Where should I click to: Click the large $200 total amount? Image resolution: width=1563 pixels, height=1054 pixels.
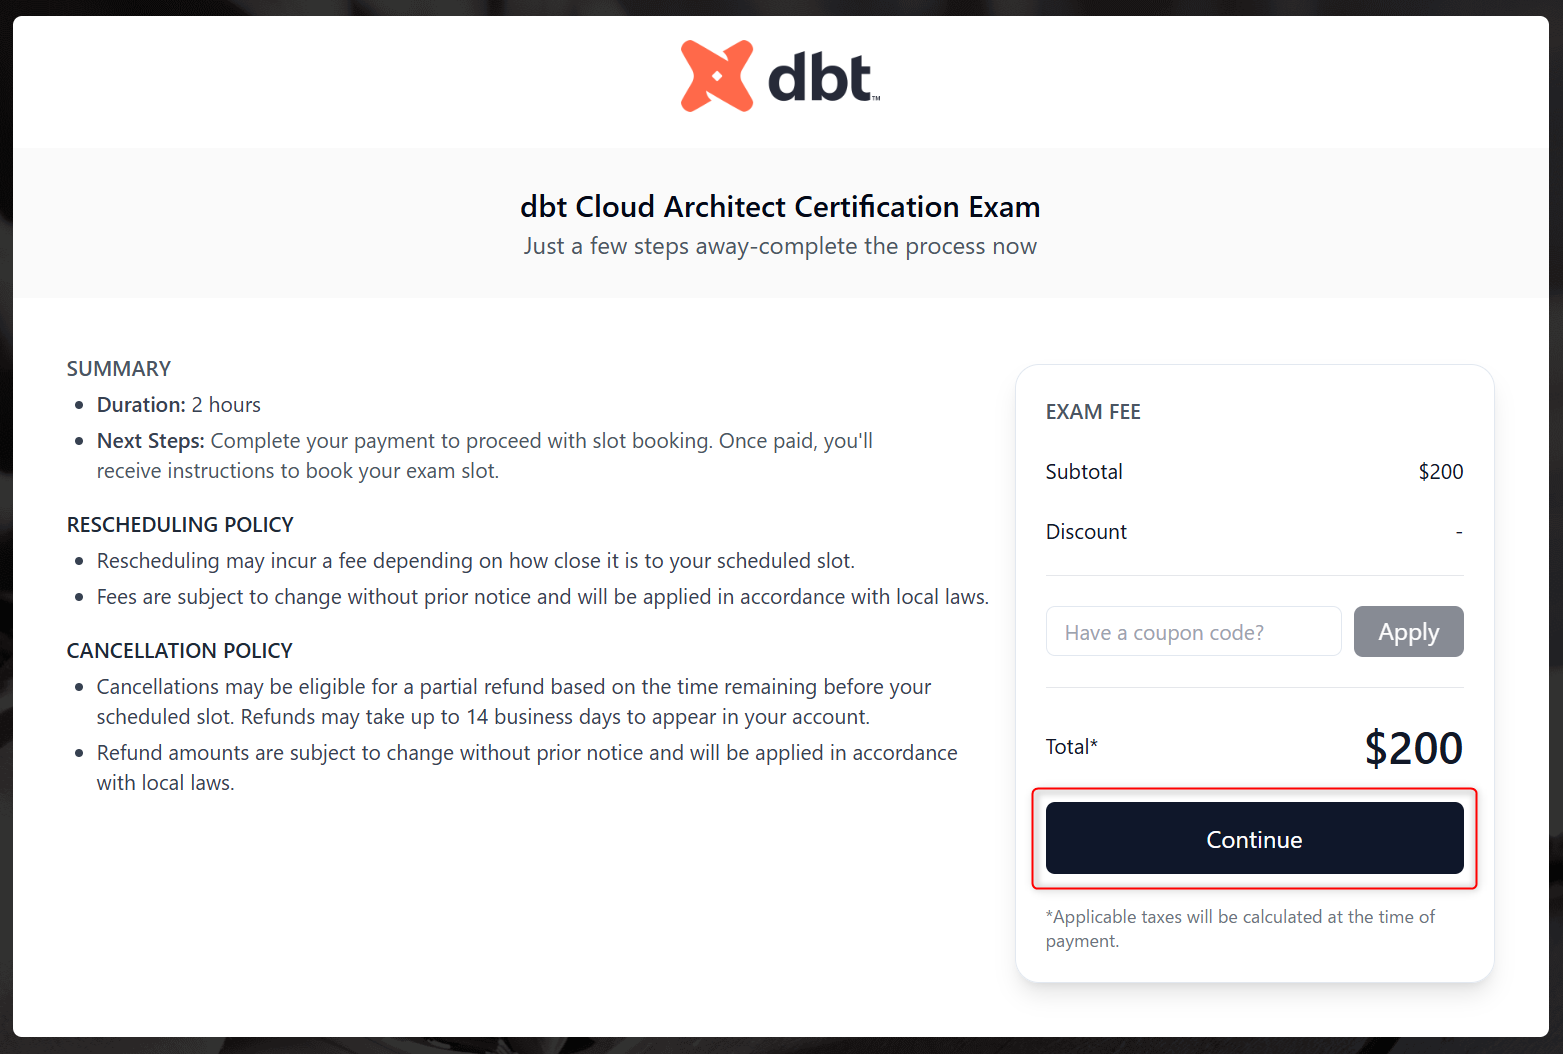(x=1413, y=747)
